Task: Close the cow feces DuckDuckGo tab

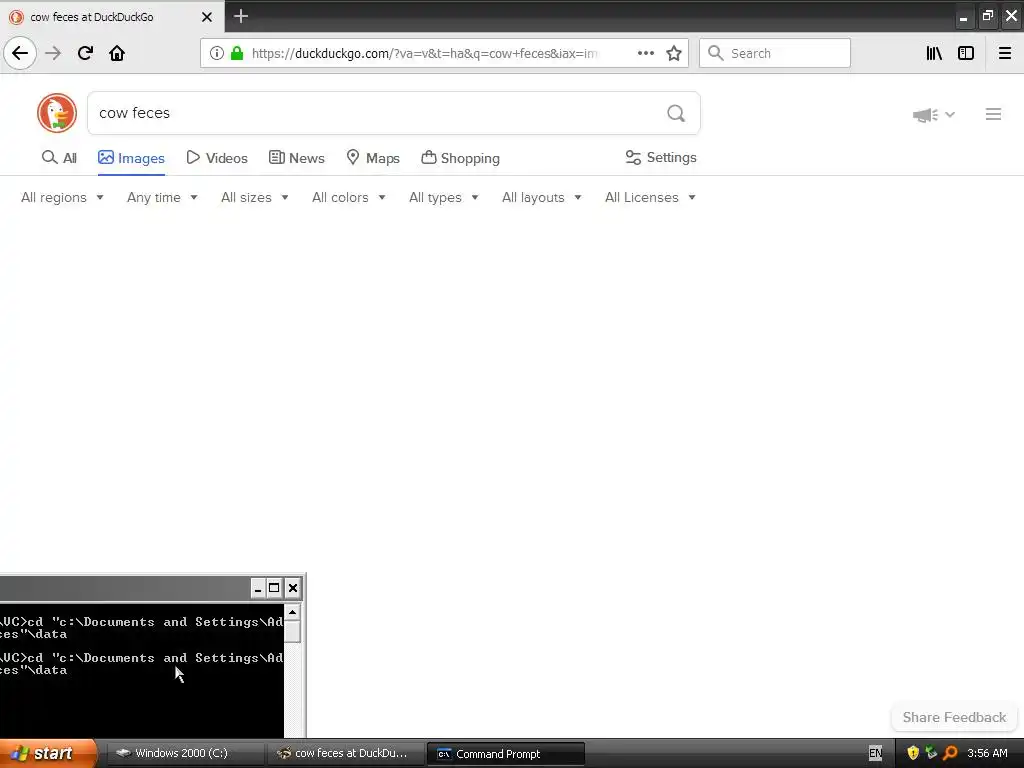Action: click(206, 17)
